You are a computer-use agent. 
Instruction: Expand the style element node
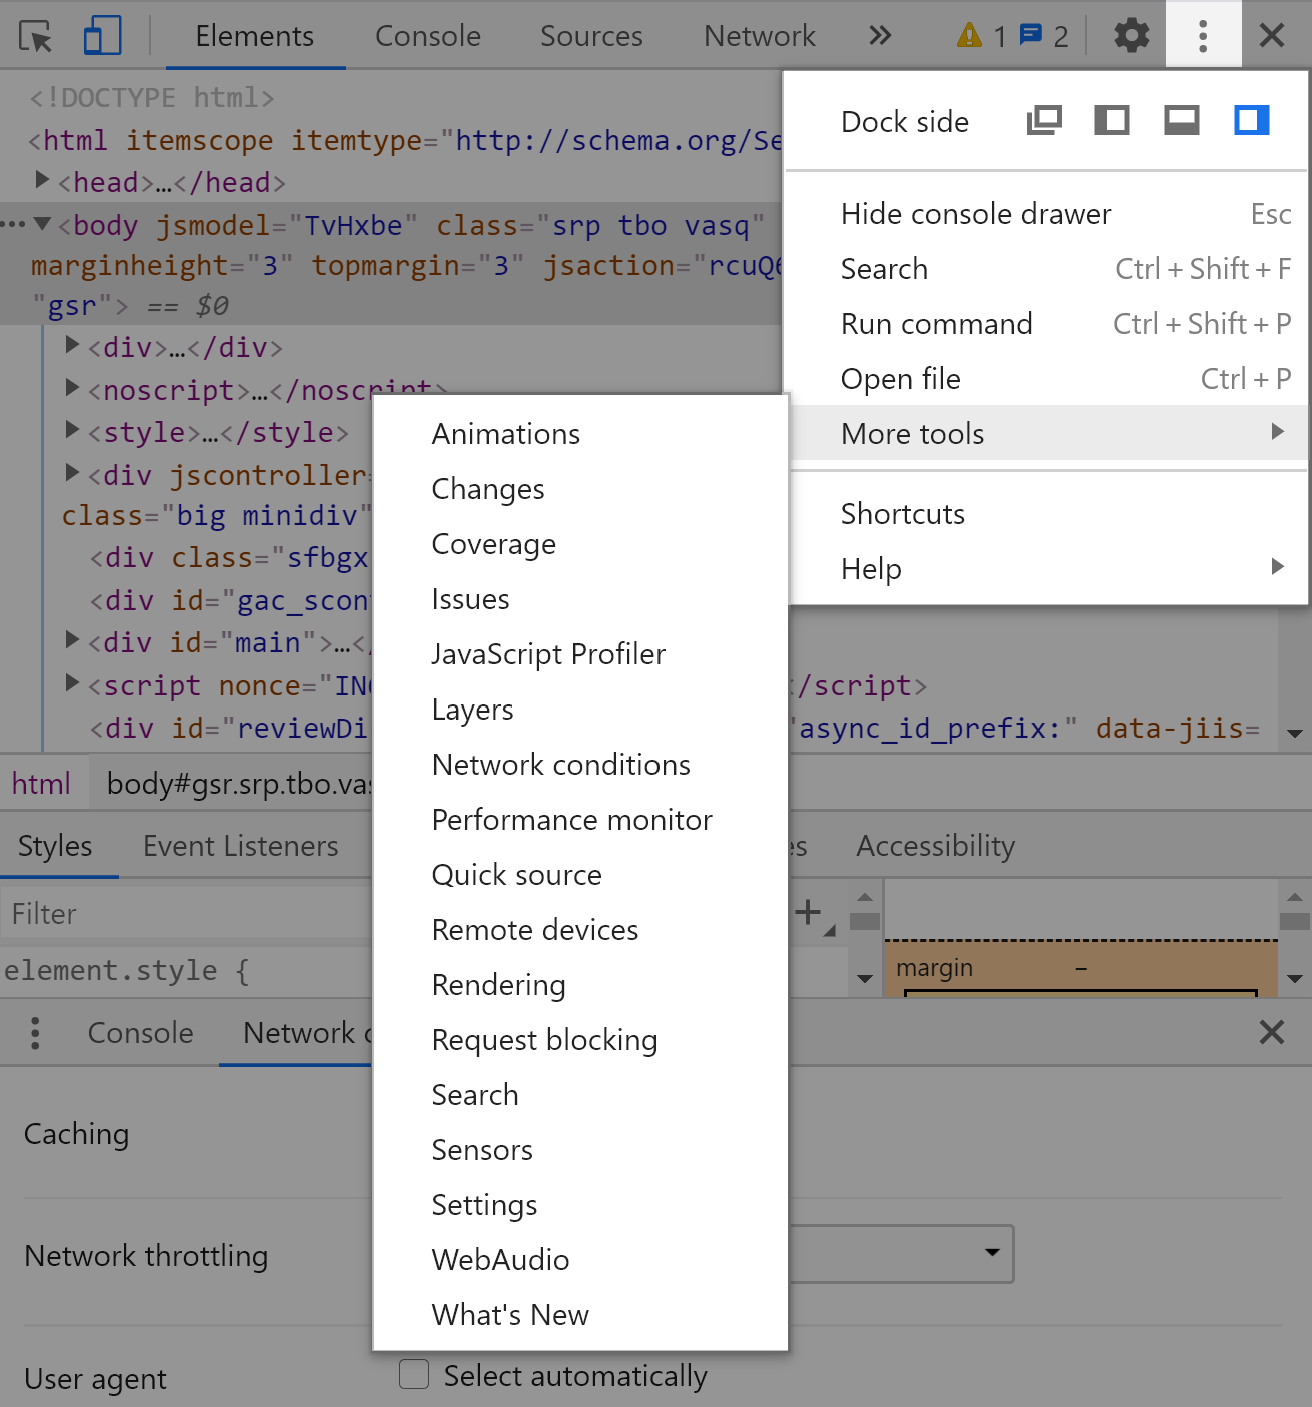tap(72, 430)
